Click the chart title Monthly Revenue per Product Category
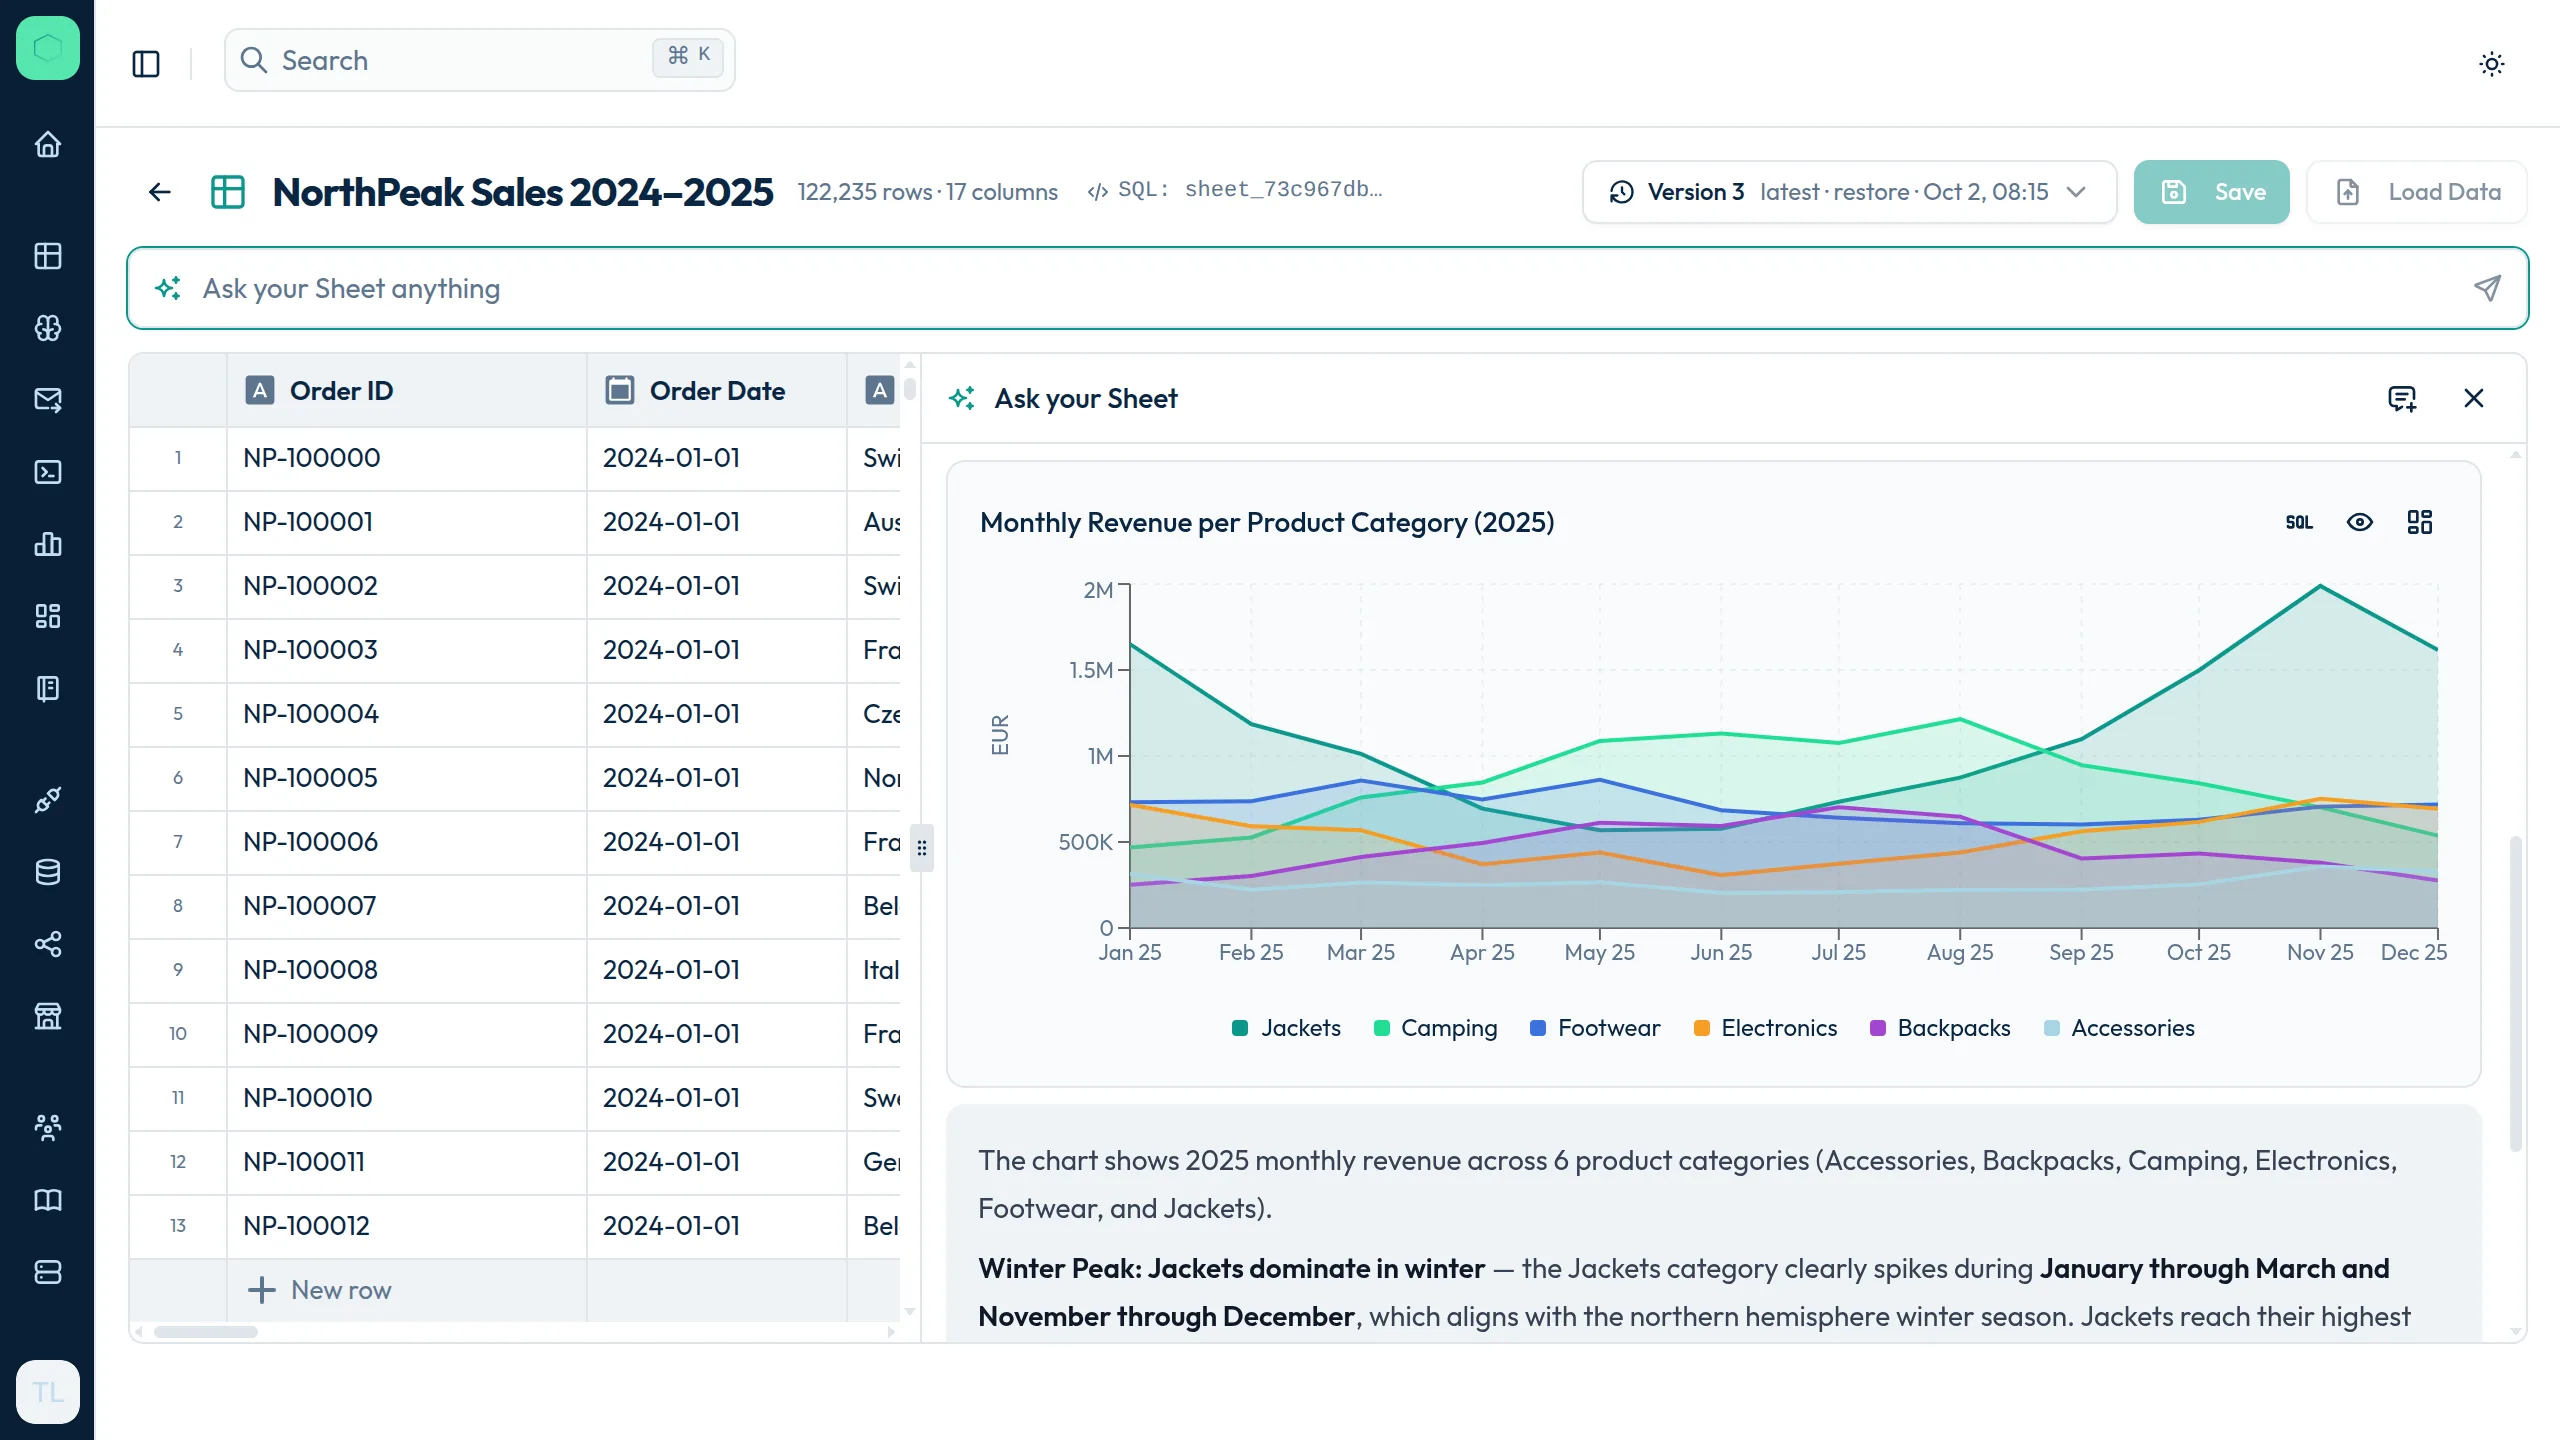This screenshot has height=1440, width=2560. 1267,522
